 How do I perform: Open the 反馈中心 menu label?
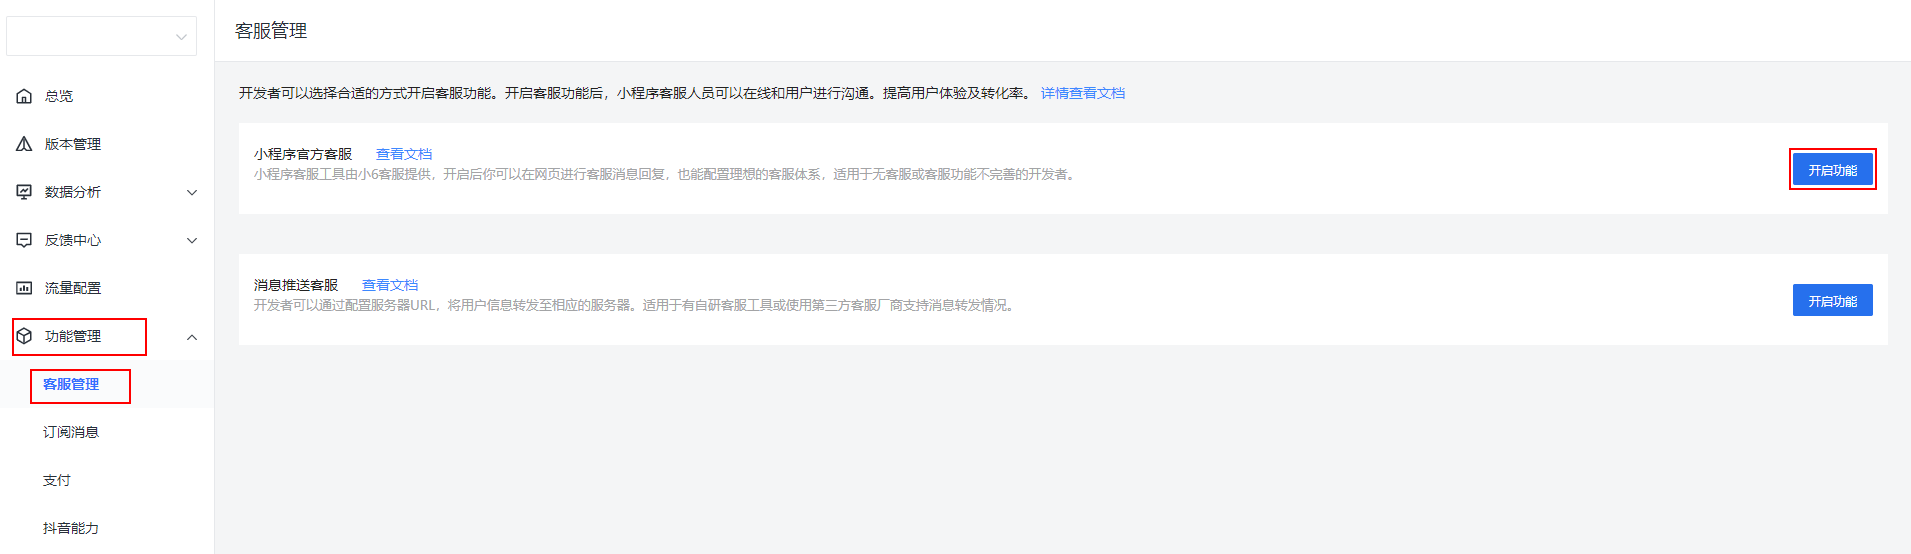[73, 240]
